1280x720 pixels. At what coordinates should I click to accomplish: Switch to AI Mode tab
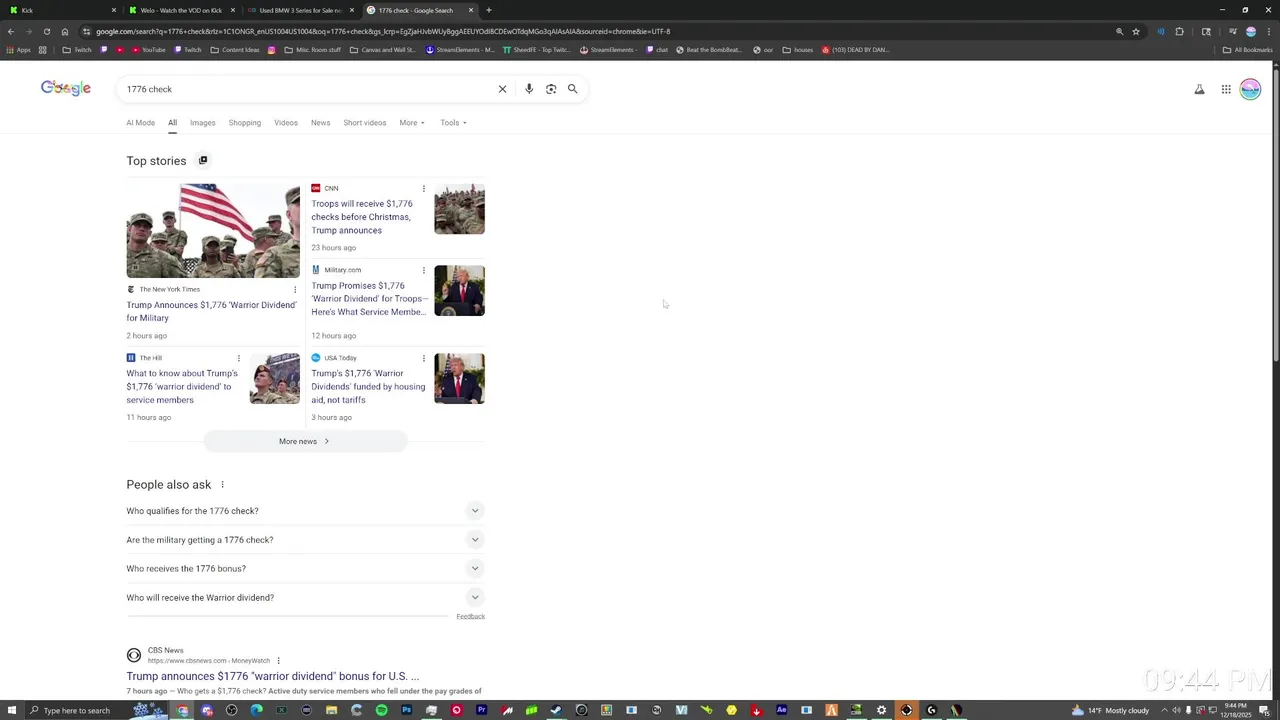pyautogui.click(x=140, y=123)
